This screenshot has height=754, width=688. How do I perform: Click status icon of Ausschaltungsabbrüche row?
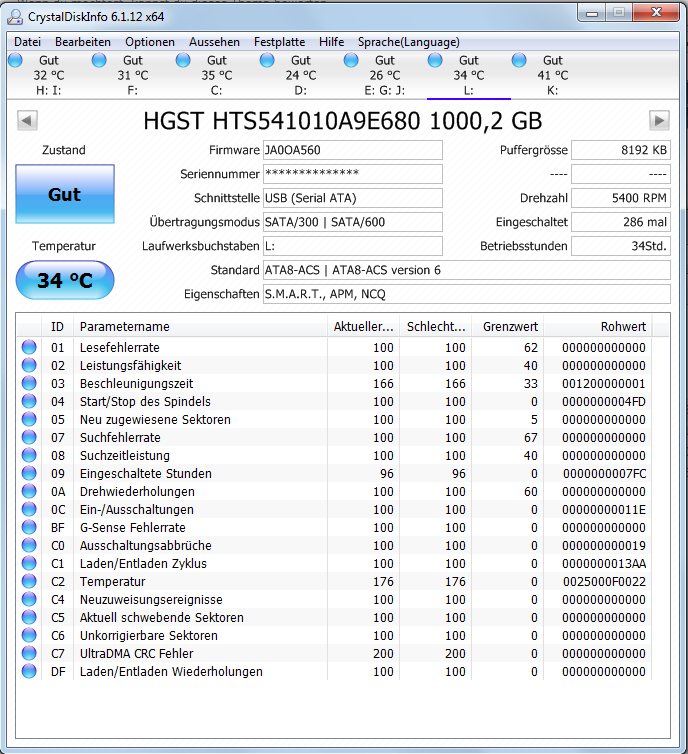click(x=29, y=545)
